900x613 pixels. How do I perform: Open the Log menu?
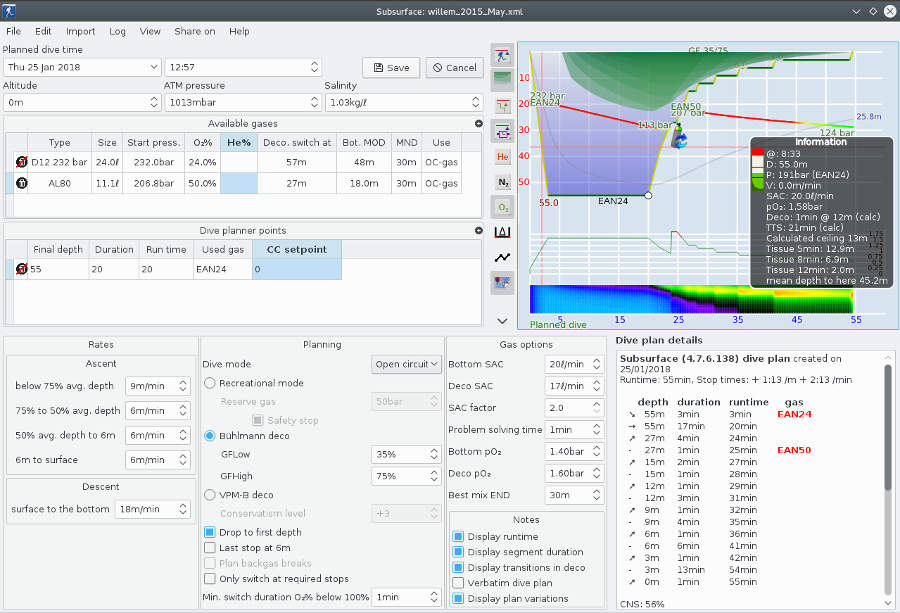(x=117, y=31)
